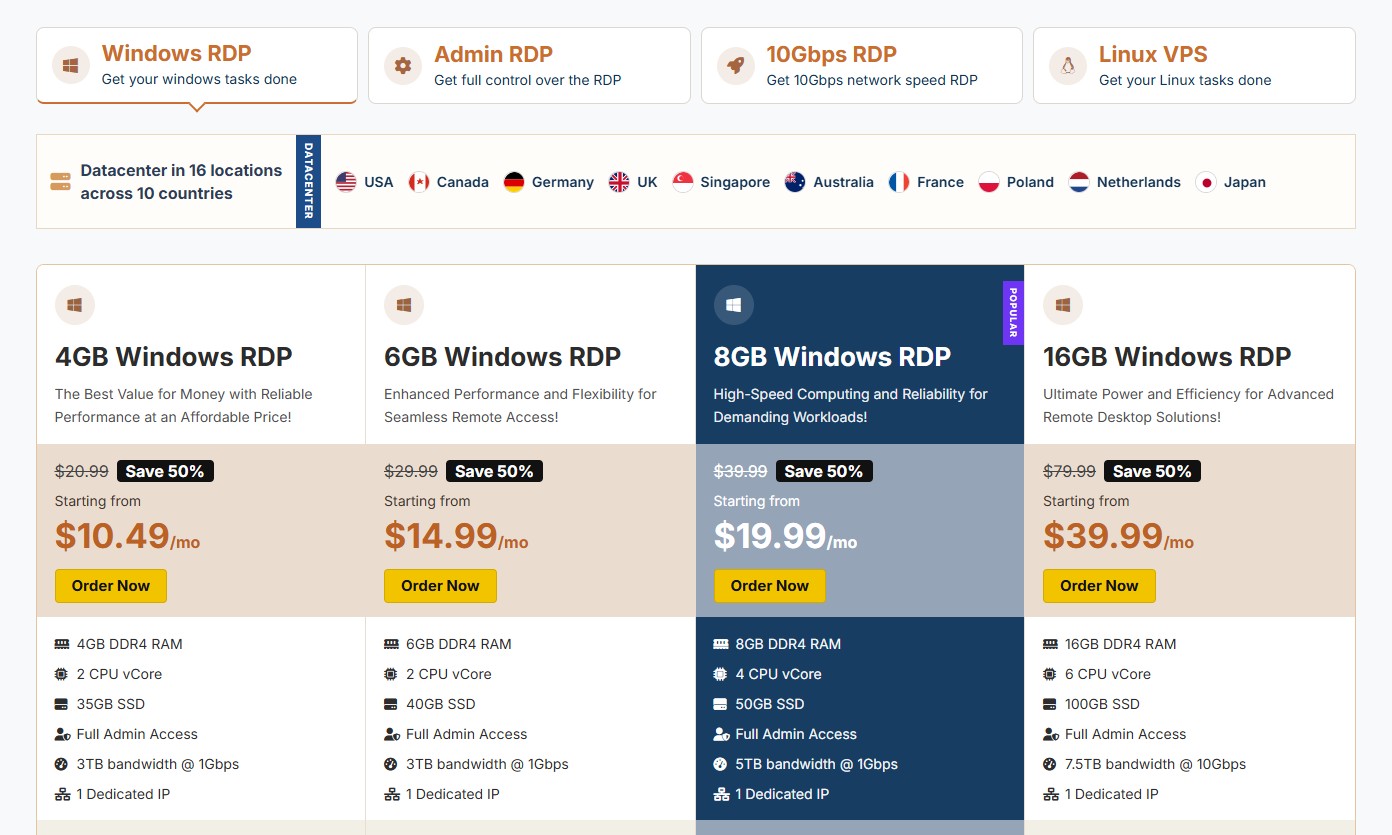The image size is (1392, 835).
Task: Select the Singapore flag icon
Action: click(x=684, y=181)
